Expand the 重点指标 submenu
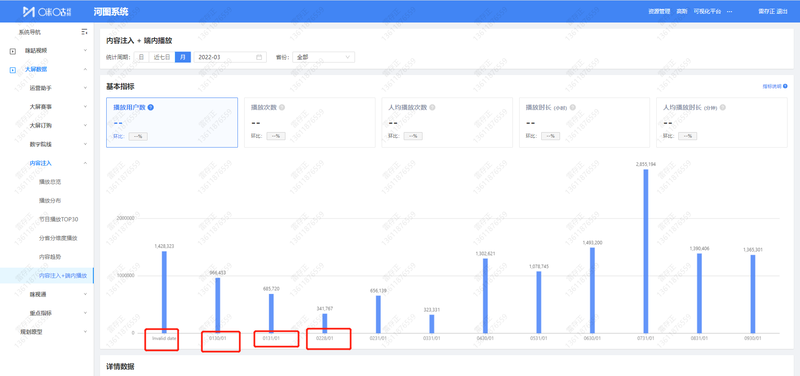This screenshot has height=376, width=800. 85,313
